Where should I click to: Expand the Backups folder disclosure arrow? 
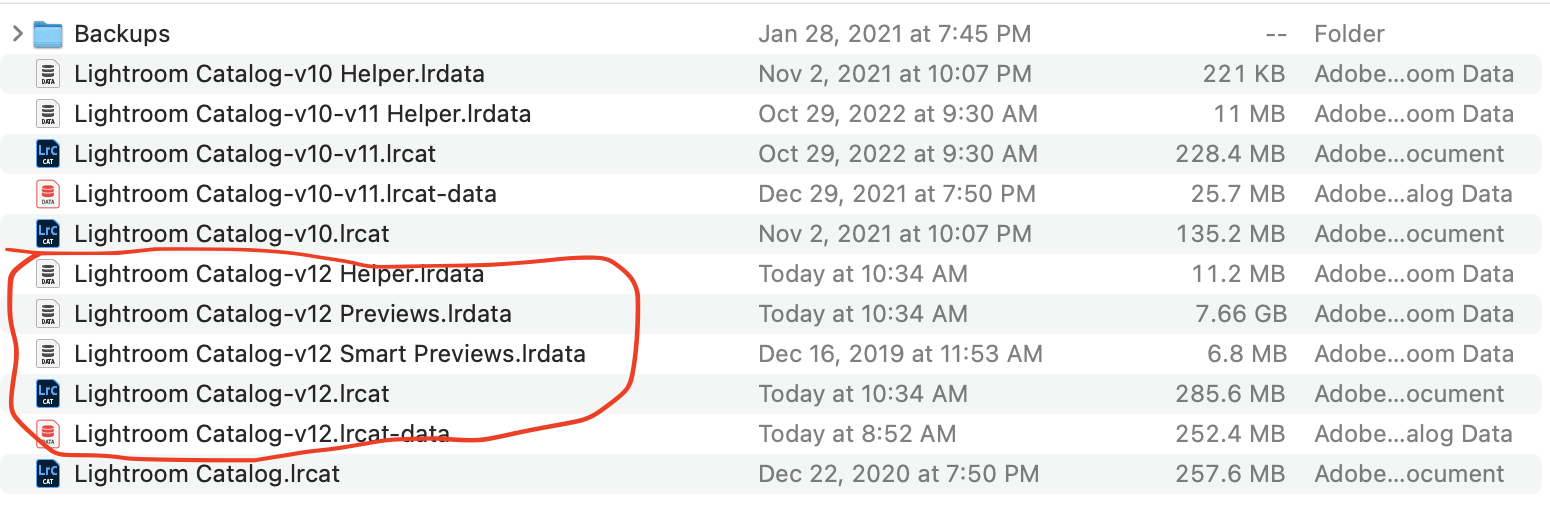tap(17, 34)
